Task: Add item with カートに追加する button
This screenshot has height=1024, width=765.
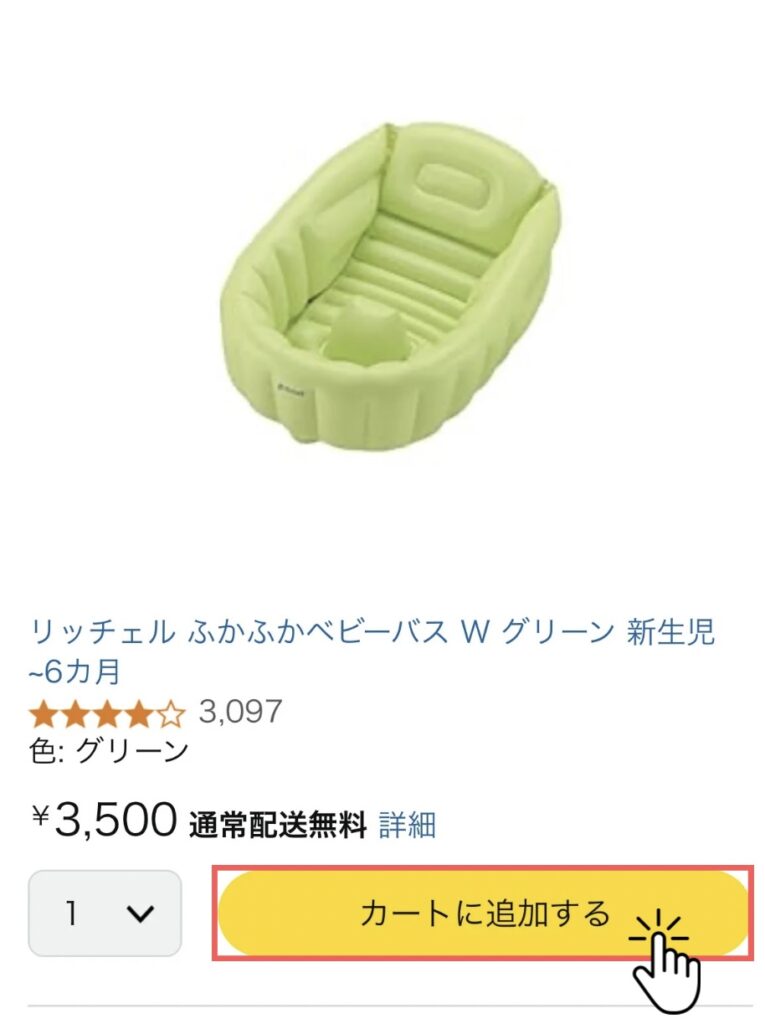Action: coord(482,913)
